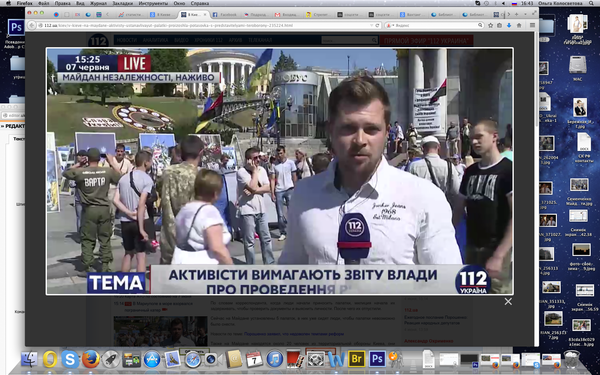Click the ПРЯМОЙ ЭФИР 112 УКРАИНА button
600x375 pixels.
(426, 41)
